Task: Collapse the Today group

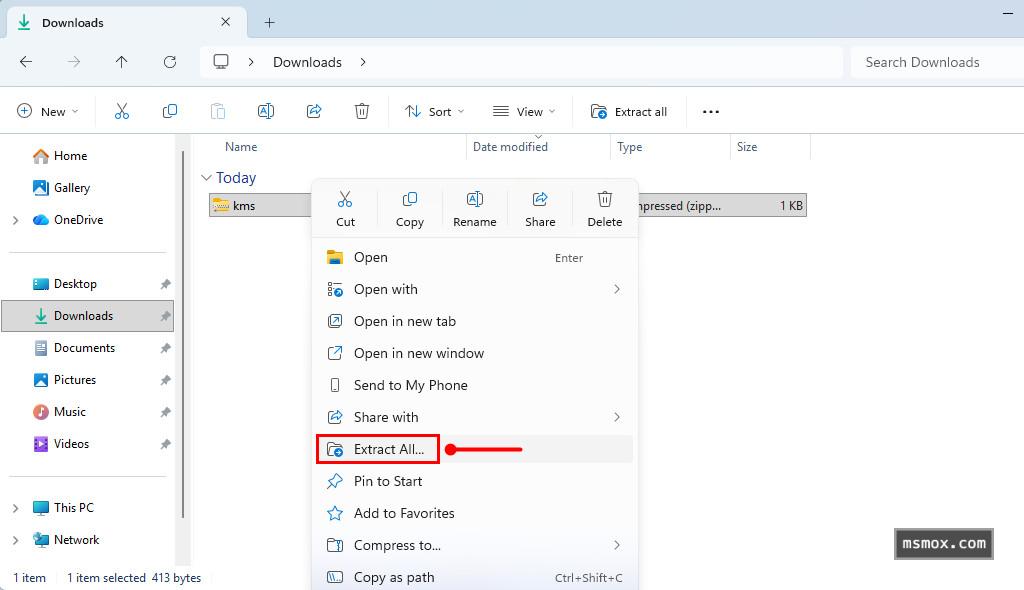Action: (x=206, y=178)
